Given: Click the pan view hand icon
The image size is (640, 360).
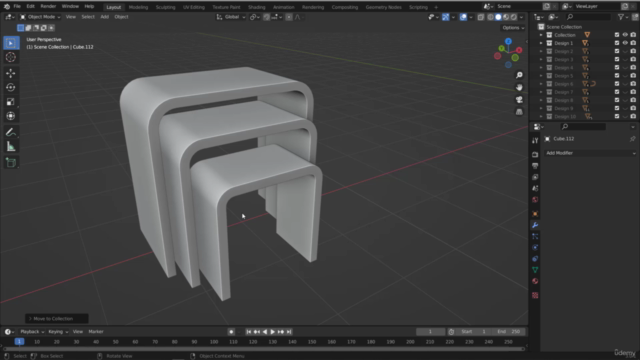Looking at the screenshot, I should pyautogui.click(x=519, y=87).
